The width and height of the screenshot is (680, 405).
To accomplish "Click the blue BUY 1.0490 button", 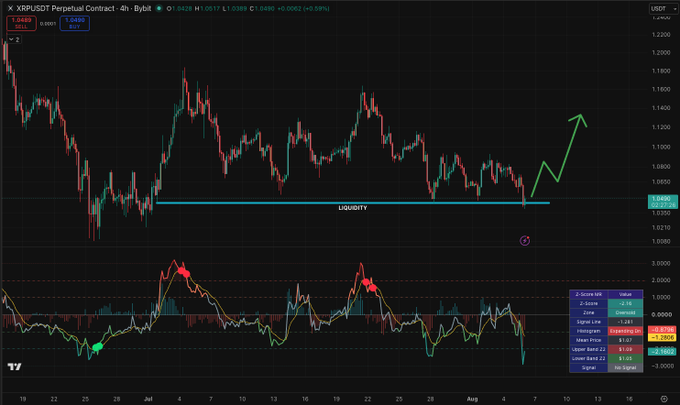I will [75, 23].
